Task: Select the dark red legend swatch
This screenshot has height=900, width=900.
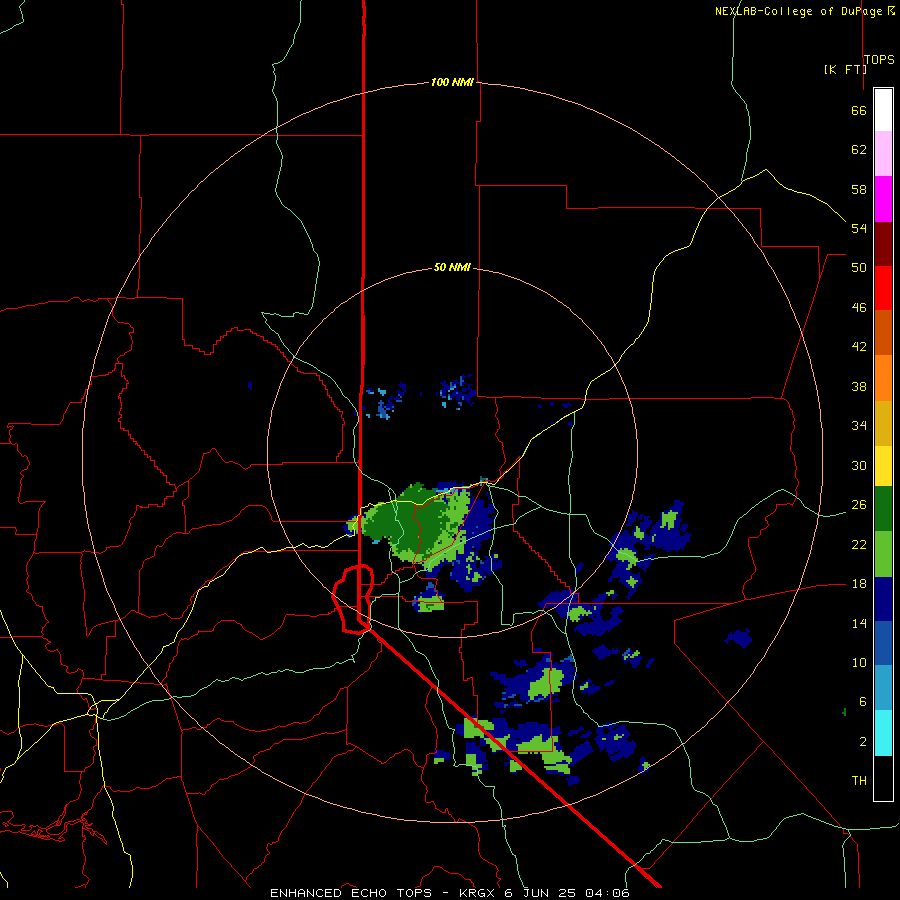Action: pos(883,244)
